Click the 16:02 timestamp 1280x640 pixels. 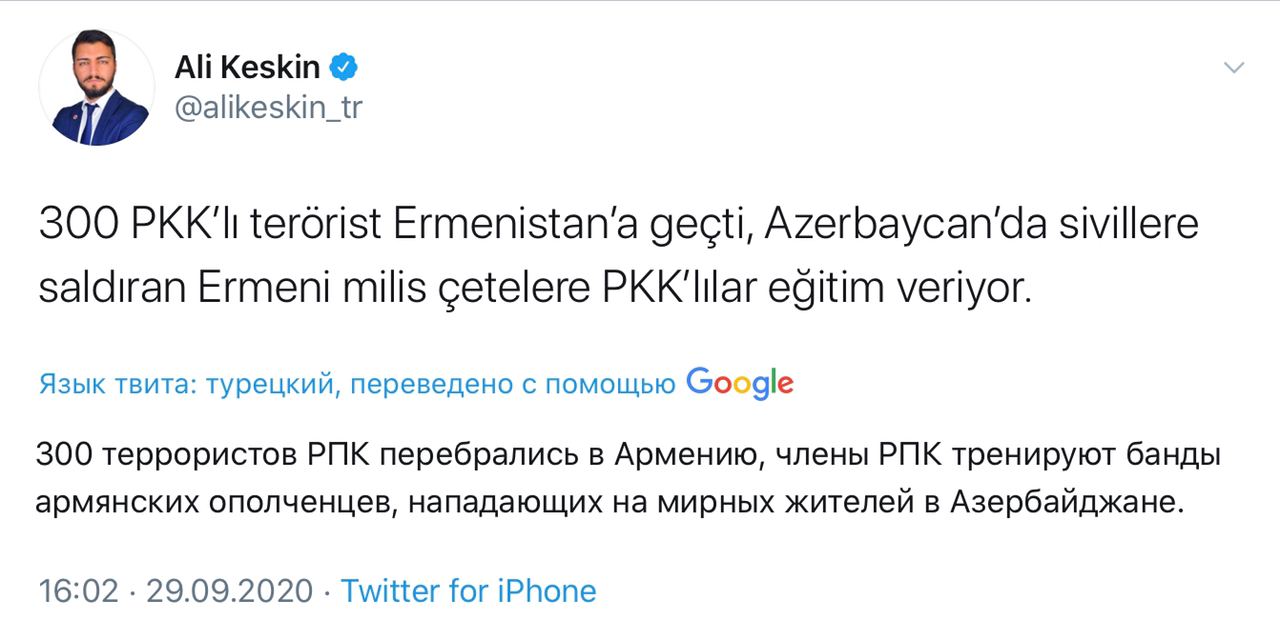78,591
